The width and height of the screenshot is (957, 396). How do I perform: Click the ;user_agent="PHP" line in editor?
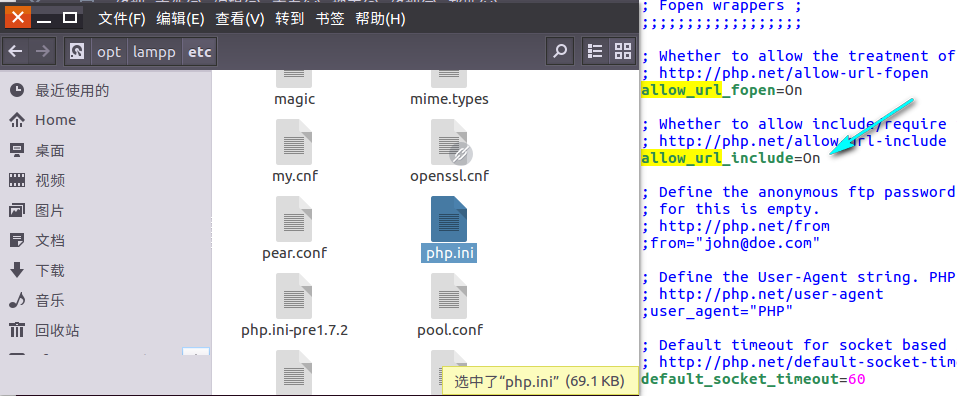[717, 311]
